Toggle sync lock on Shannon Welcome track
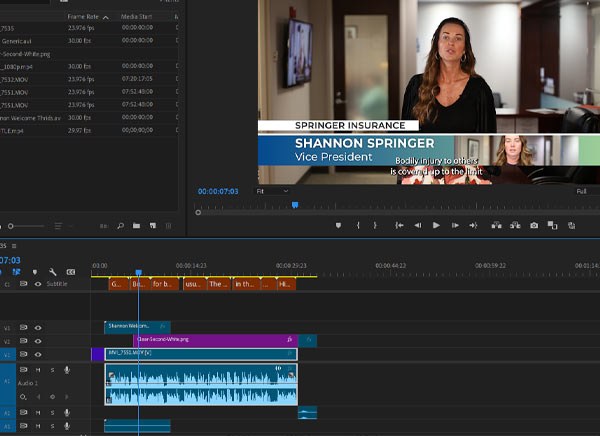Viewport: 600px width, 436px height. point(23,328)
